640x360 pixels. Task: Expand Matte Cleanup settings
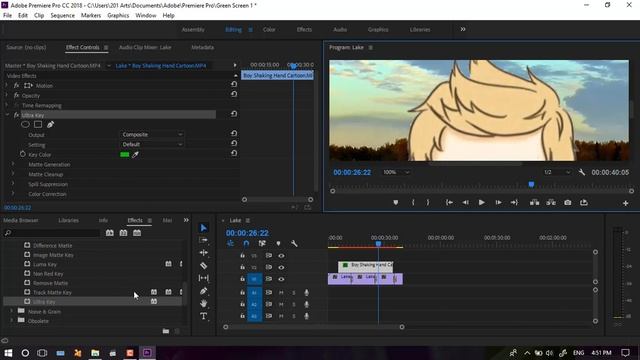click(x=13, y=174)
